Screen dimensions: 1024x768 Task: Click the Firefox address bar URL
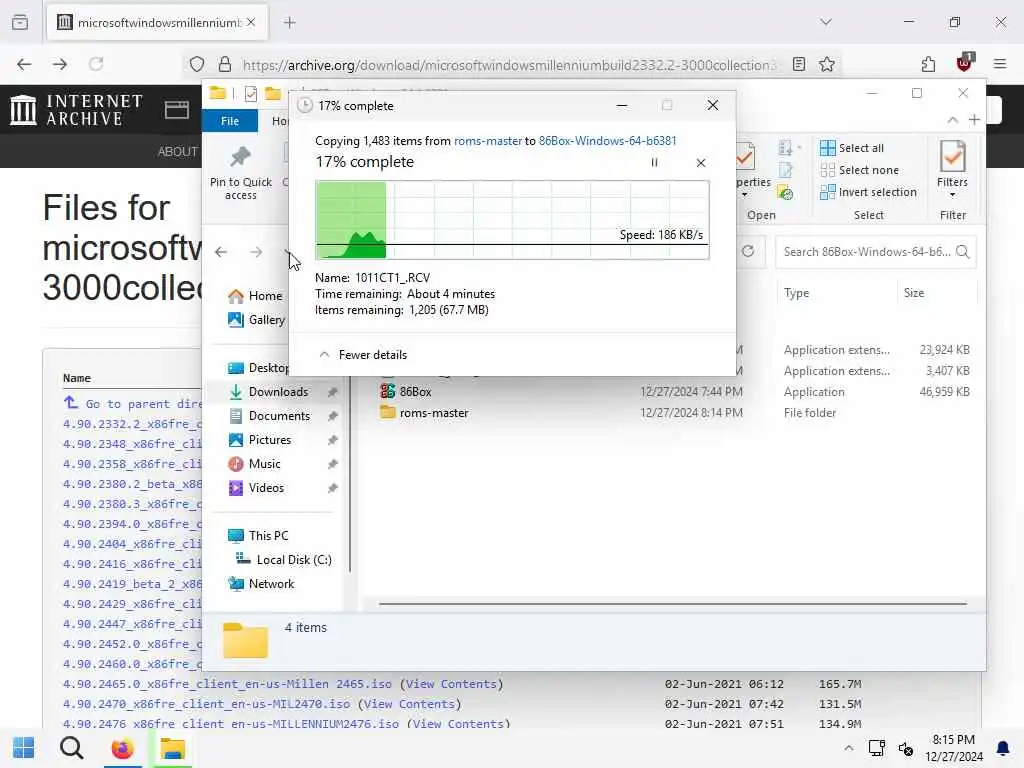coord(509,65)
